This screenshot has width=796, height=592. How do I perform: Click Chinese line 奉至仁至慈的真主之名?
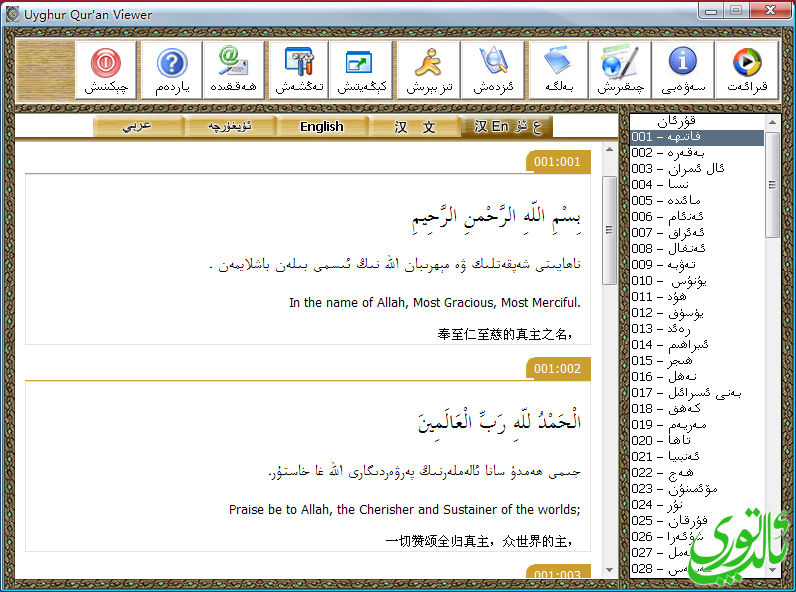click(x=505, y=334)
